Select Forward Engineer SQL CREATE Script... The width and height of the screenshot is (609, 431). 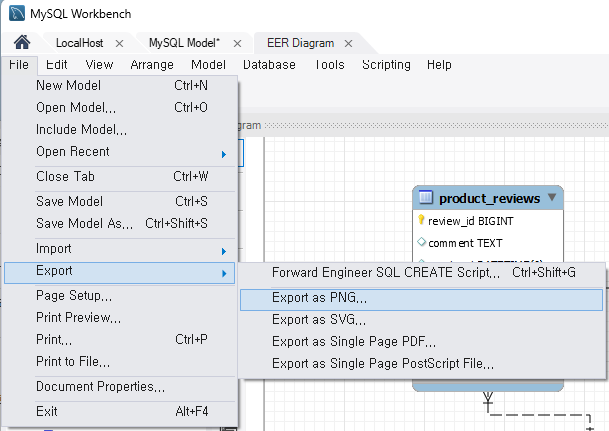coord(421,273)
